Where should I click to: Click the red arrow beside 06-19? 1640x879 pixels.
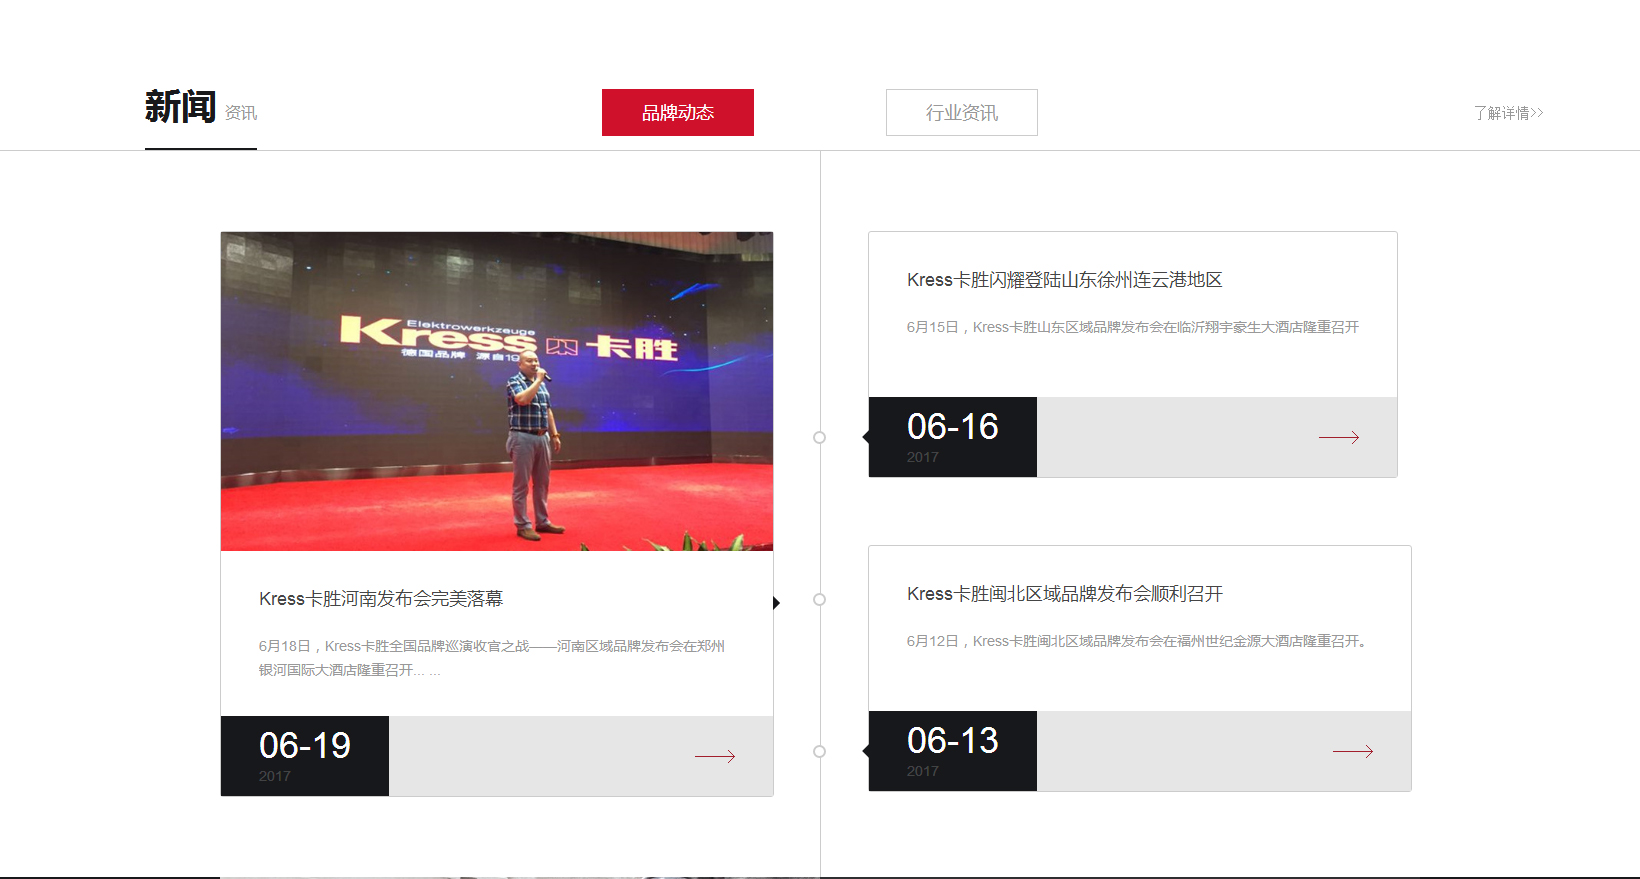coord(715,756)
